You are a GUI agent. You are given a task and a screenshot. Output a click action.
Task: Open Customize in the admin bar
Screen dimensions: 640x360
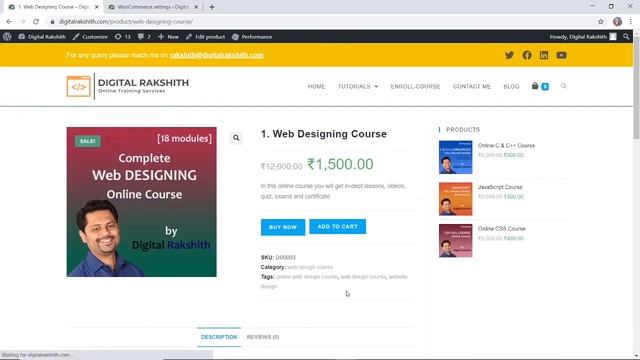[x=90, y=37]
